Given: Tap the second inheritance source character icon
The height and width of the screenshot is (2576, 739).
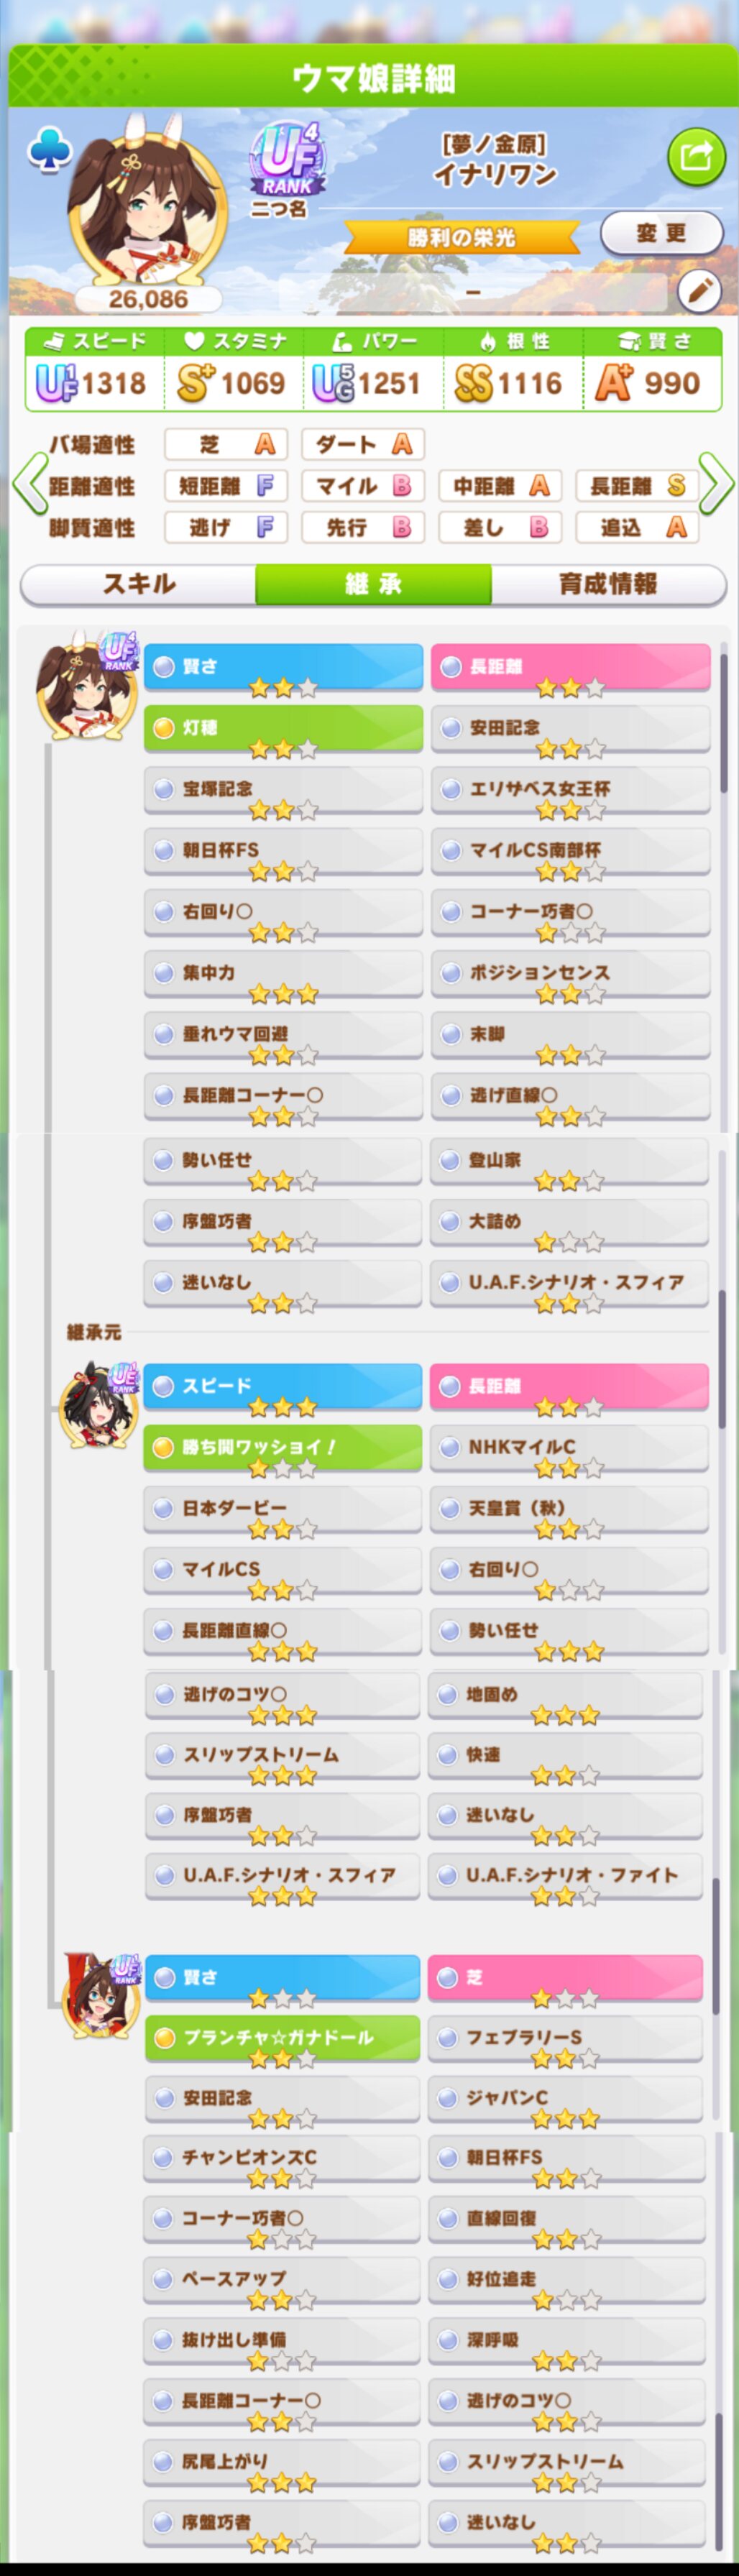Looking at the screenshot, I should coord(100,1995).
